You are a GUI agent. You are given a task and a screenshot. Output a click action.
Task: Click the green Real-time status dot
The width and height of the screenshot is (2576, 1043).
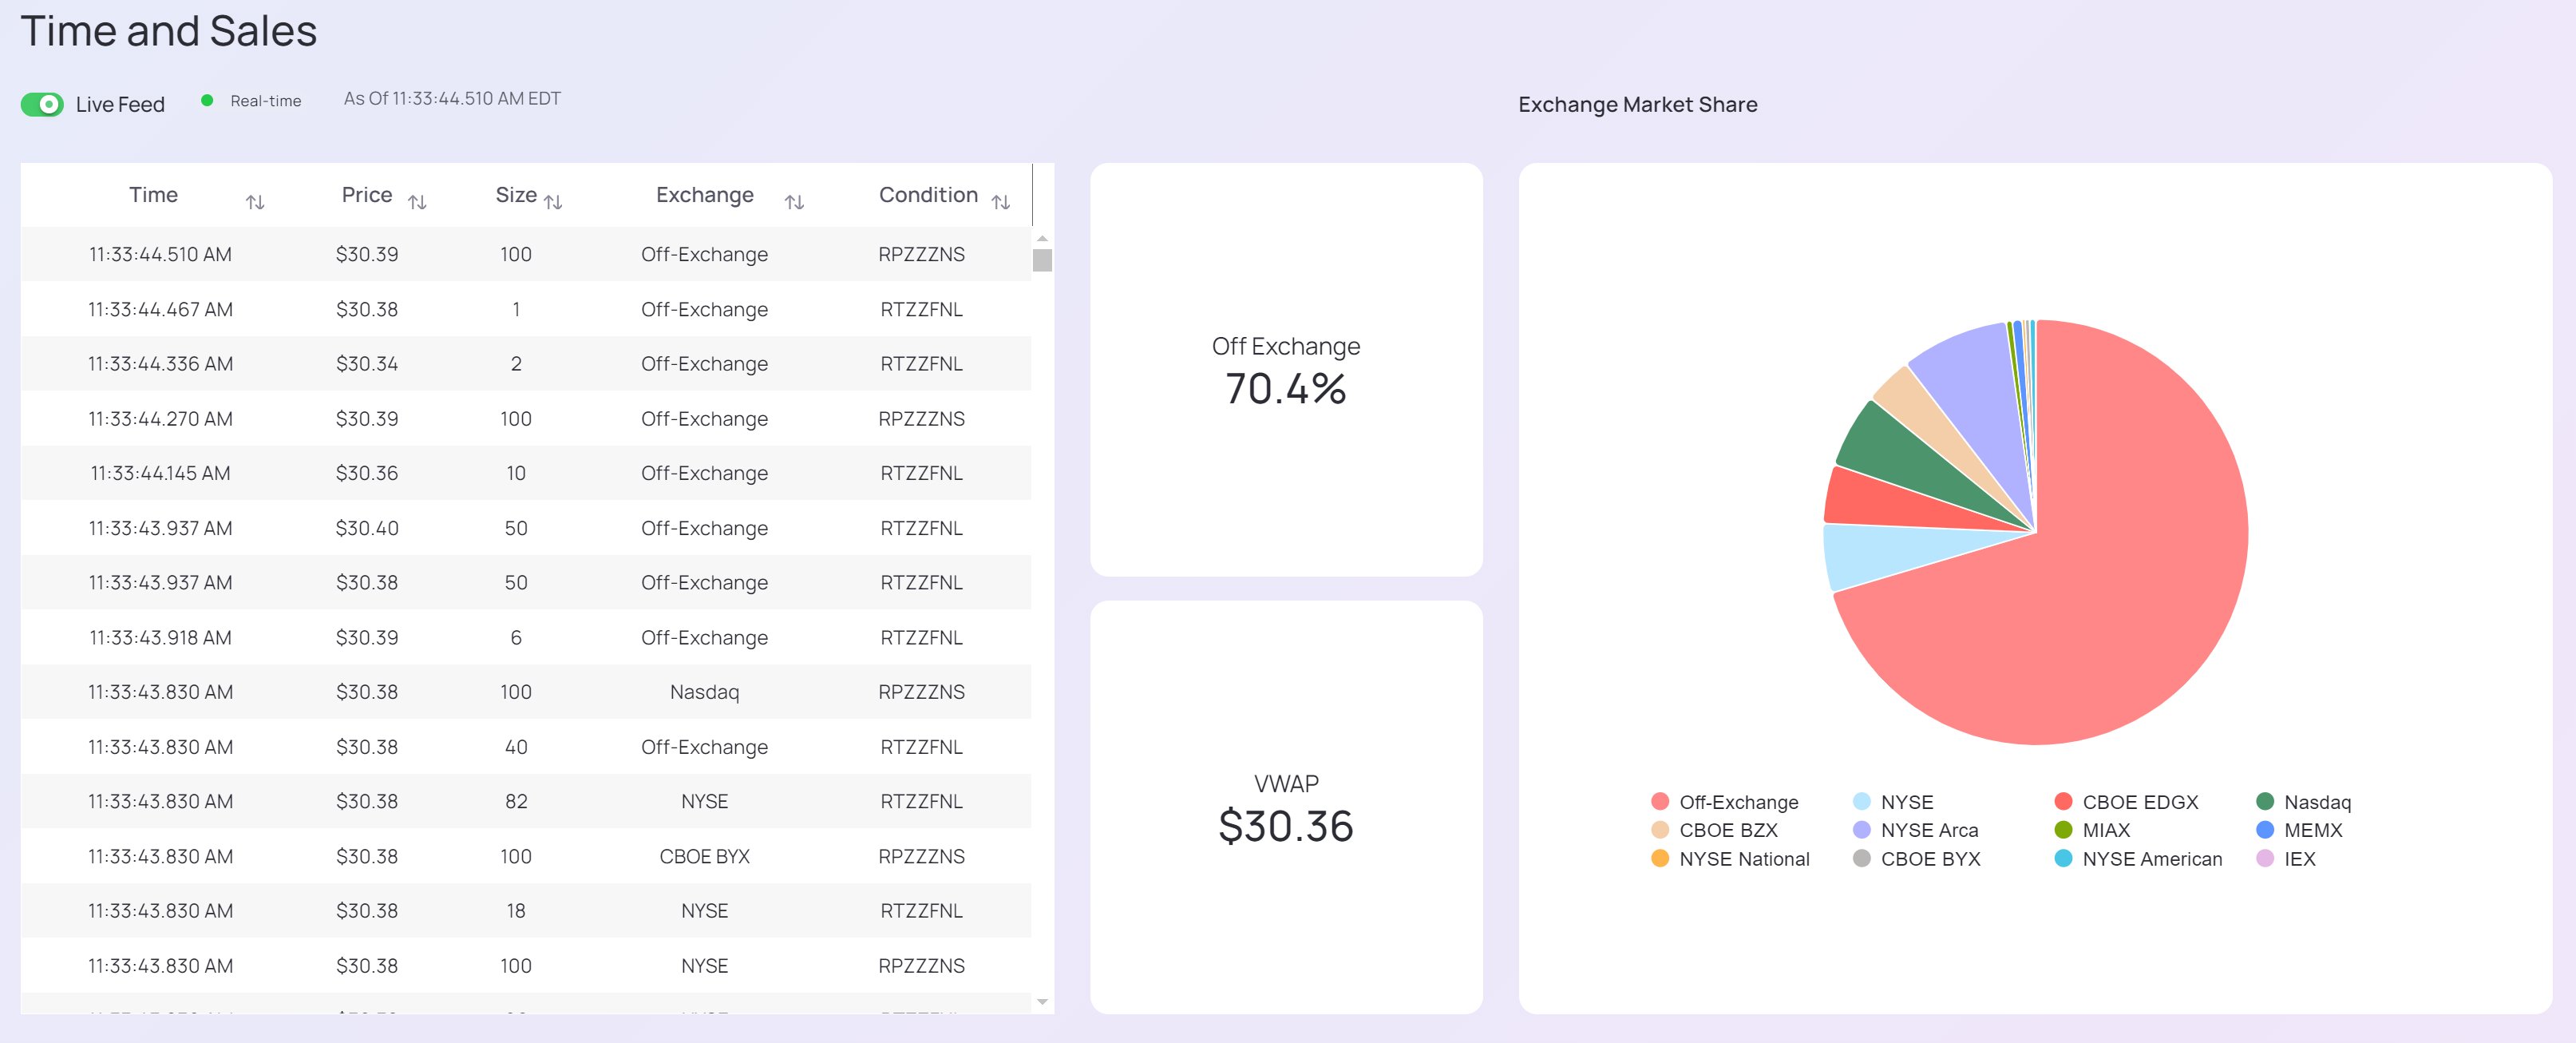[207, 100]
